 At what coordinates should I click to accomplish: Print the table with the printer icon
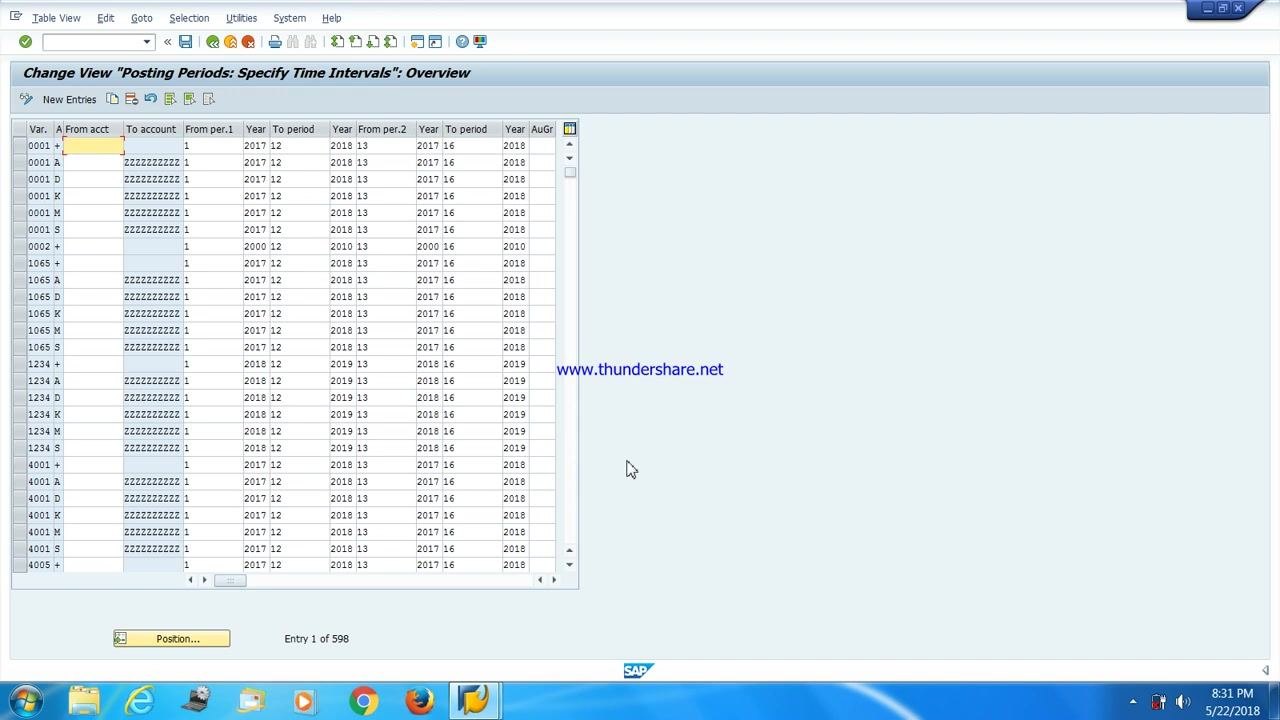coord(275,42)
